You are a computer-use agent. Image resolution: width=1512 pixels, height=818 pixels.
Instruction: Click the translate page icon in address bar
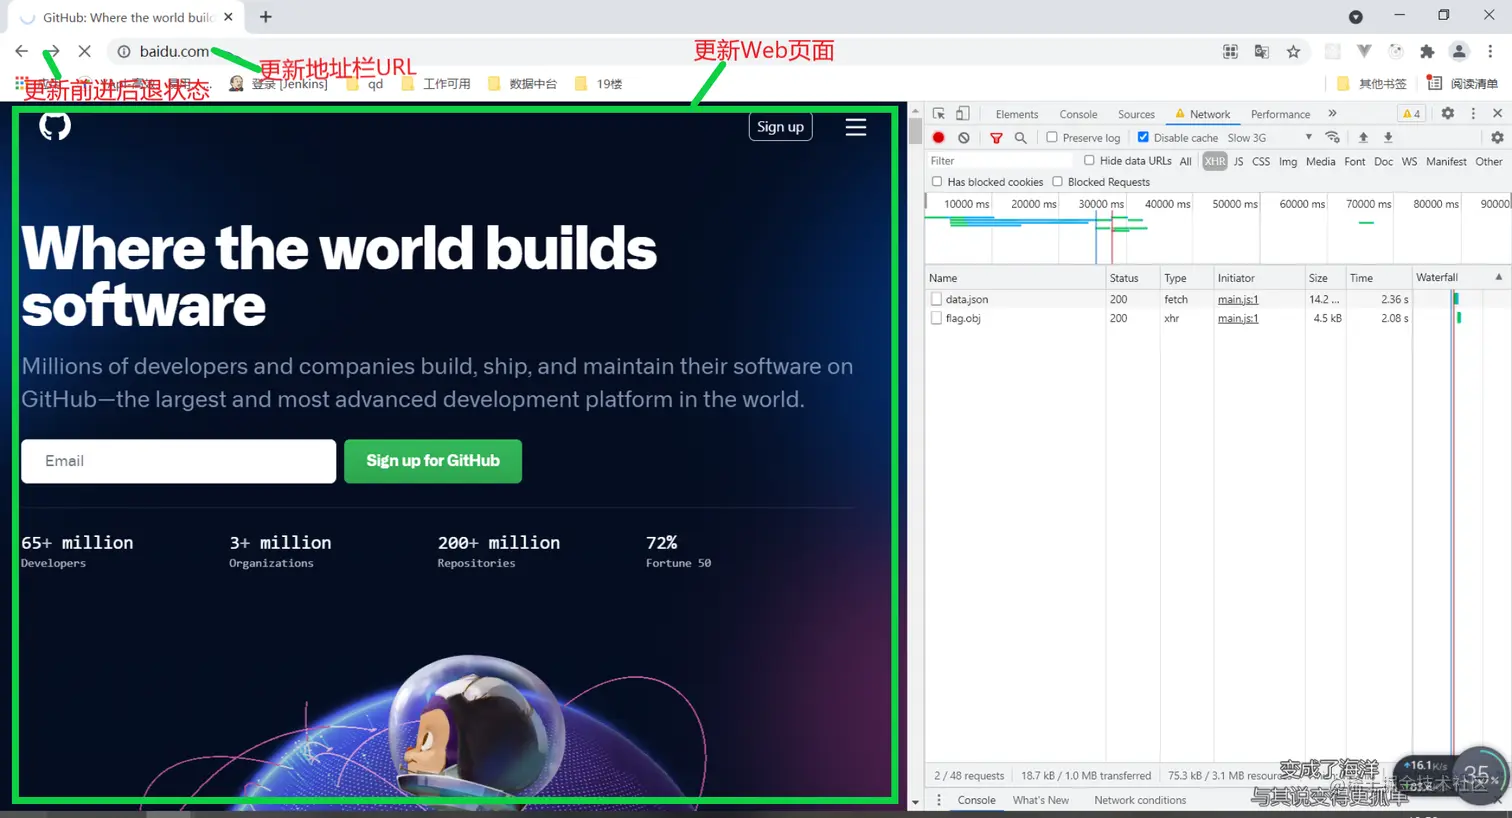click(x=1262, y=51)
